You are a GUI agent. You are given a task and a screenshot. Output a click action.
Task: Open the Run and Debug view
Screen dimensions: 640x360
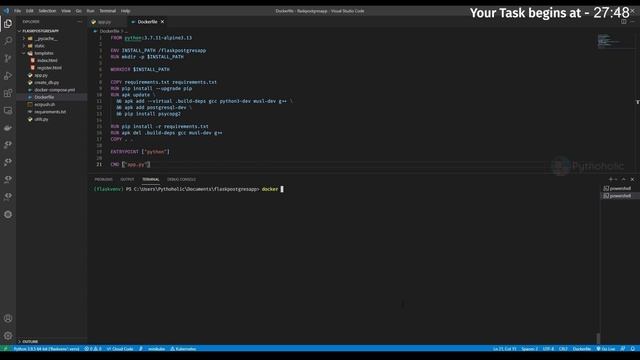(8, 76)
